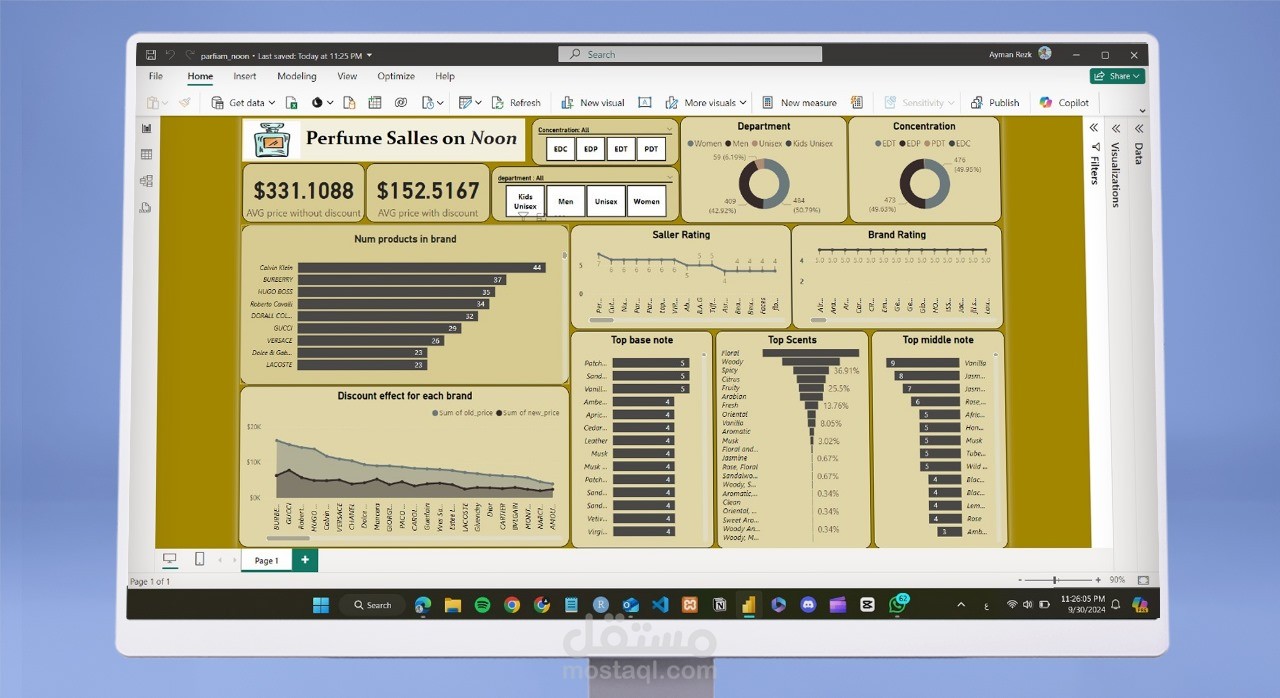
Task: Select EDP concentration slicer button
Action: point(591,149)
